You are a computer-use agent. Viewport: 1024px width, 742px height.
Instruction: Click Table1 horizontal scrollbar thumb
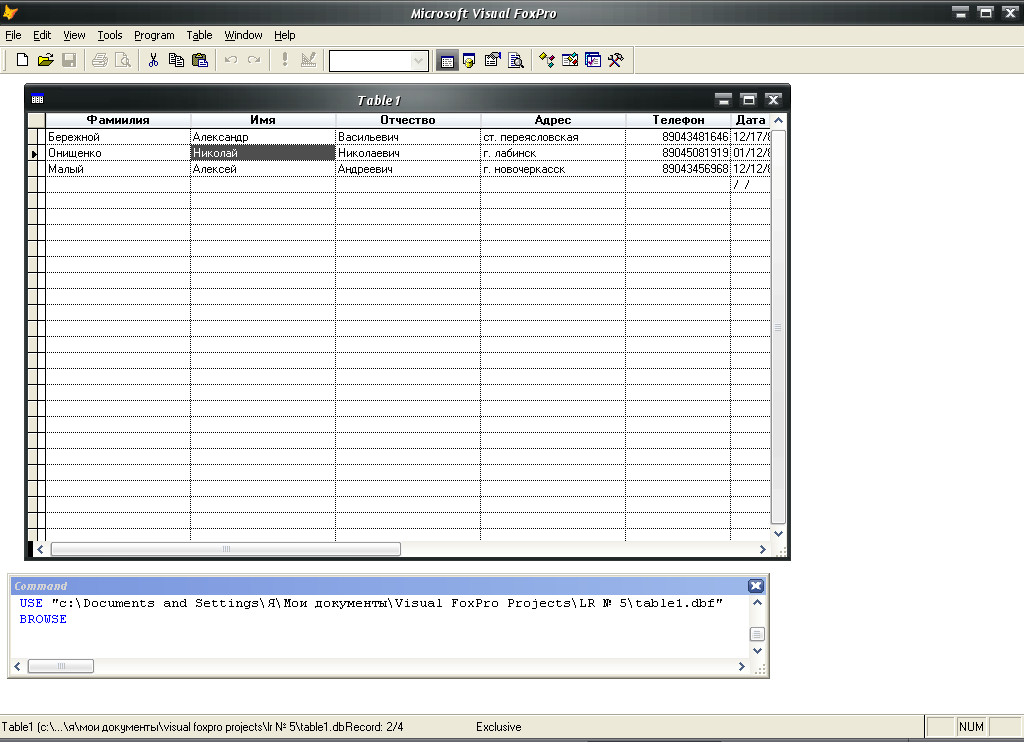point(226,549)
